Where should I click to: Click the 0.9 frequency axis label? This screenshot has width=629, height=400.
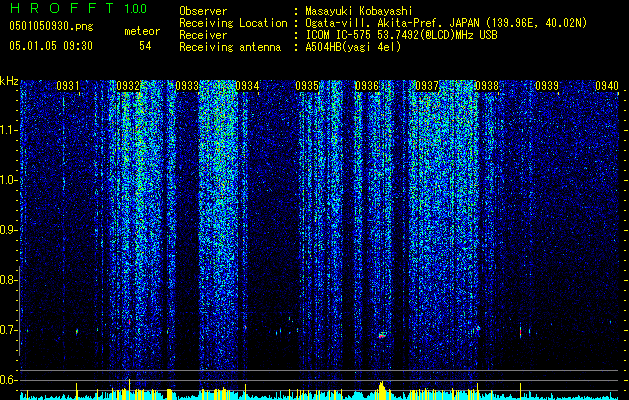9,230
